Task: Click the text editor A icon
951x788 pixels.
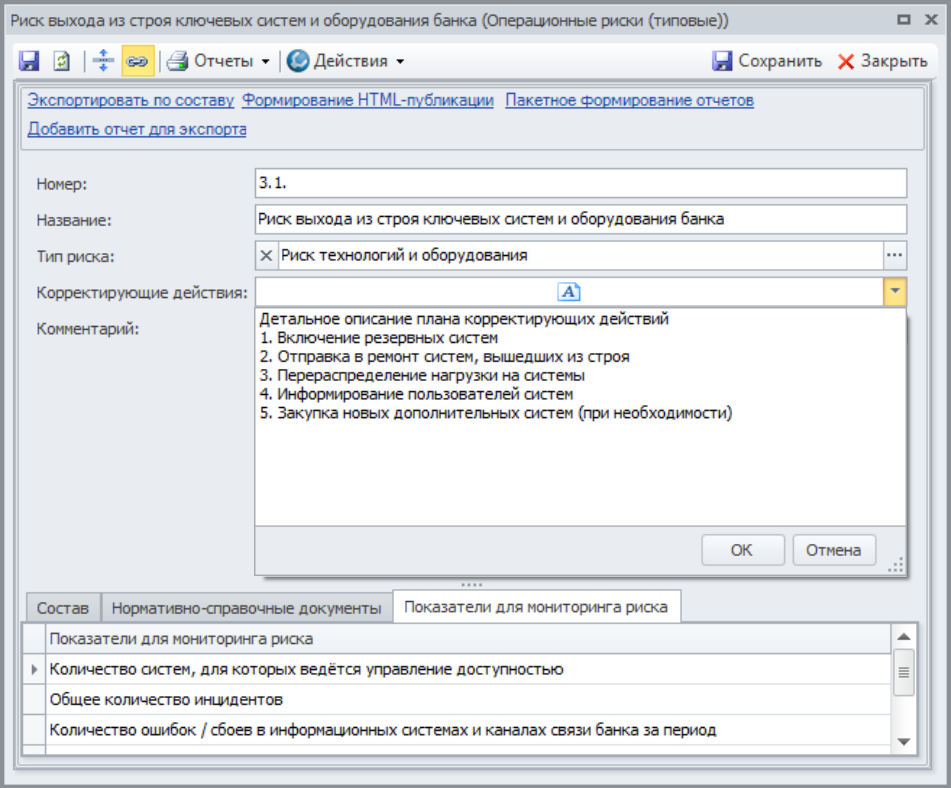Action: tap(569, 292)
